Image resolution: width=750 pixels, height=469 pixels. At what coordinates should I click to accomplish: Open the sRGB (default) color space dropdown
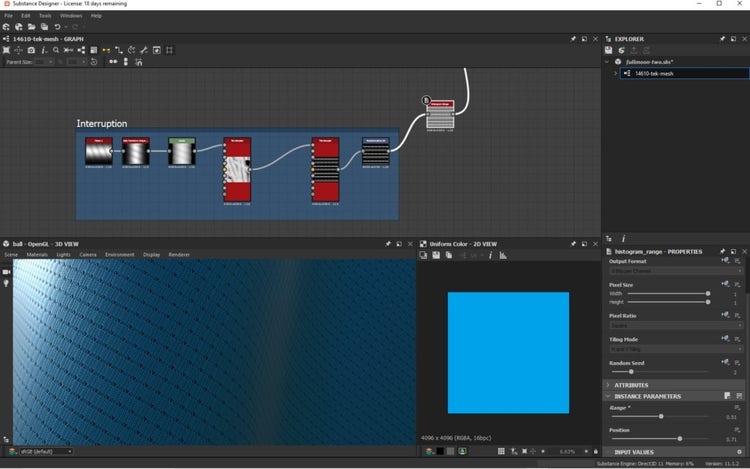click(45, 451)
